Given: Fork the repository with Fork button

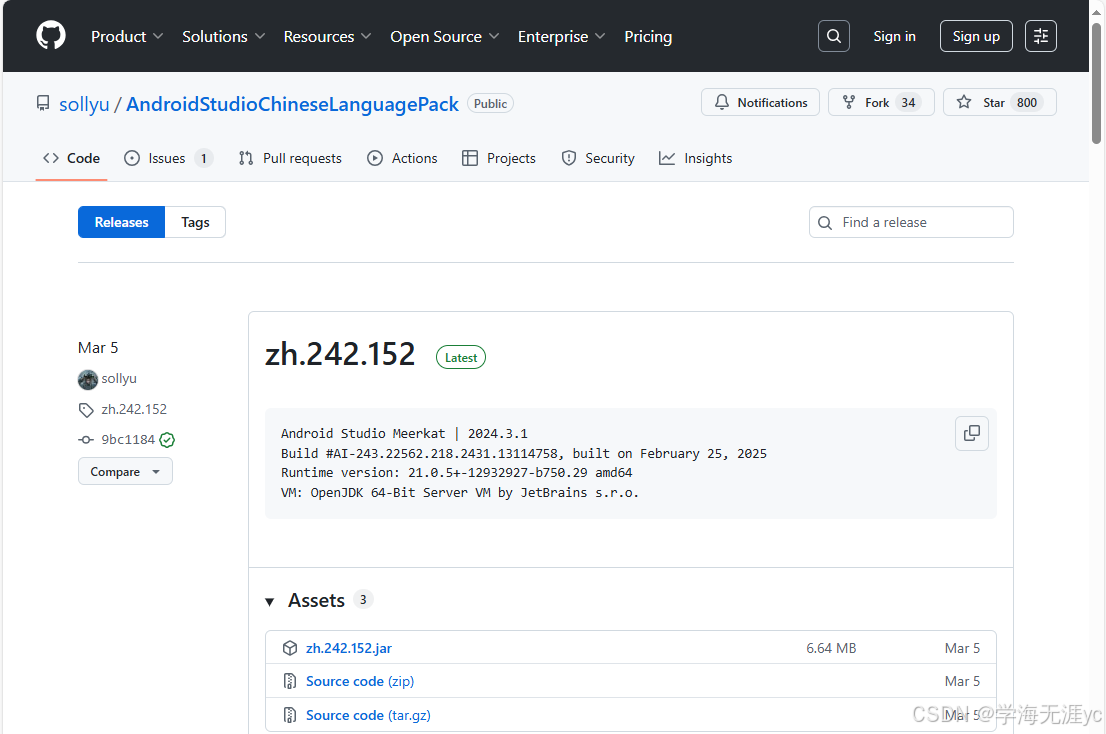Looking at the screenshot, I should click(x=881, y=102).
